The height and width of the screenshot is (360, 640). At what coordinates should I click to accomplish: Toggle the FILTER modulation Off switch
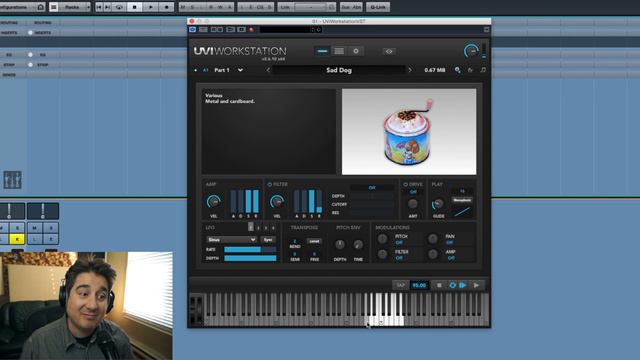[x=399, y=258]
